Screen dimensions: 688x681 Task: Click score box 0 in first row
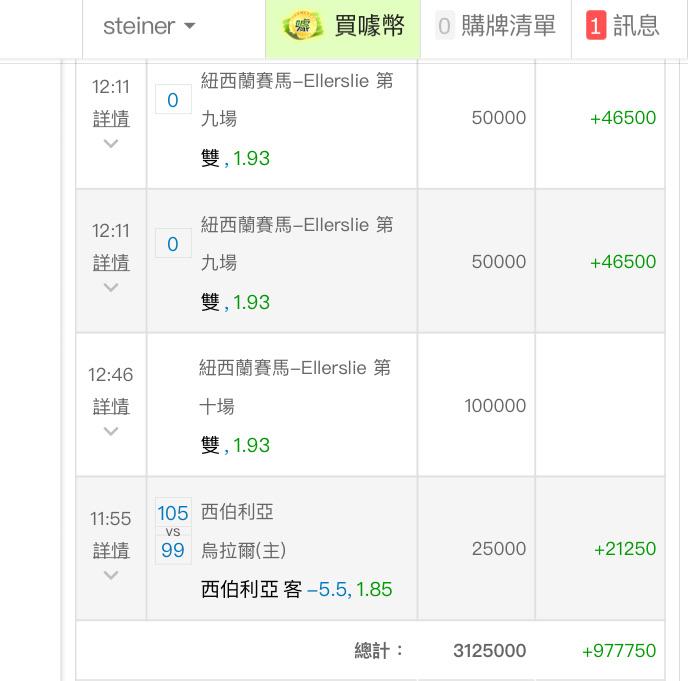click(173, 100)
